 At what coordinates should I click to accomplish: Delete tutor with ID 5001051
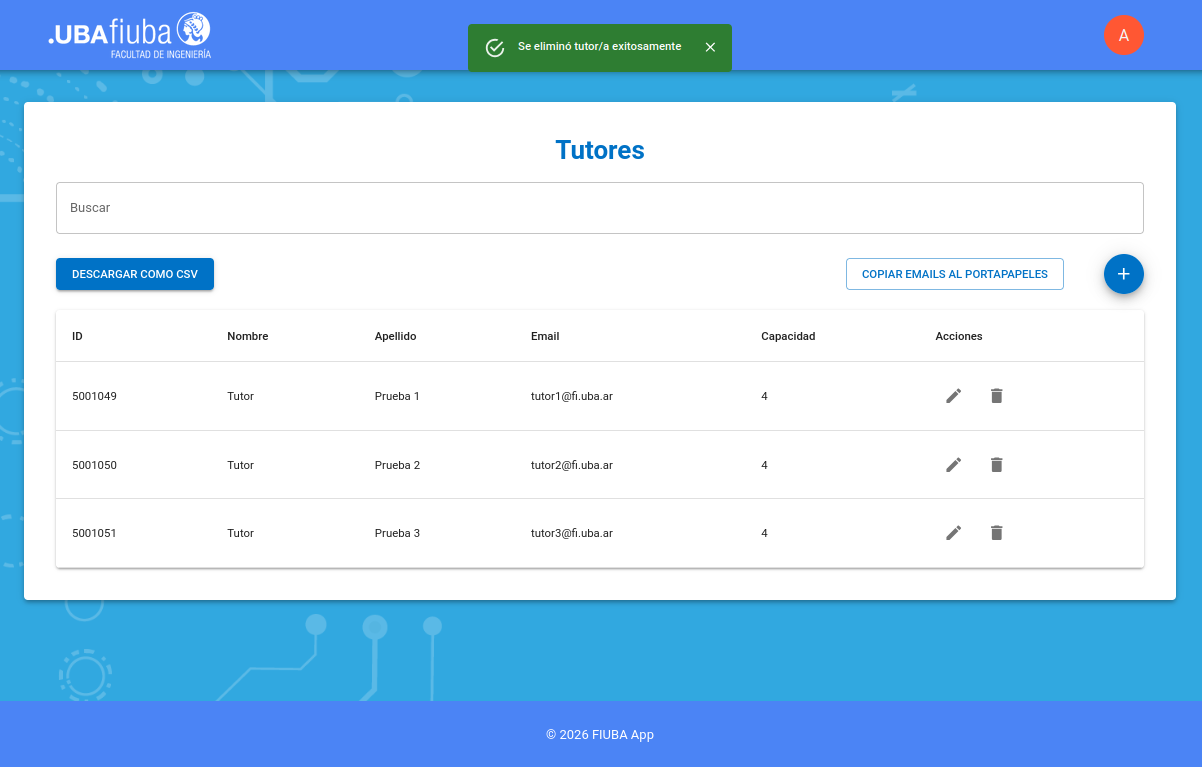[x=996, y=533]
